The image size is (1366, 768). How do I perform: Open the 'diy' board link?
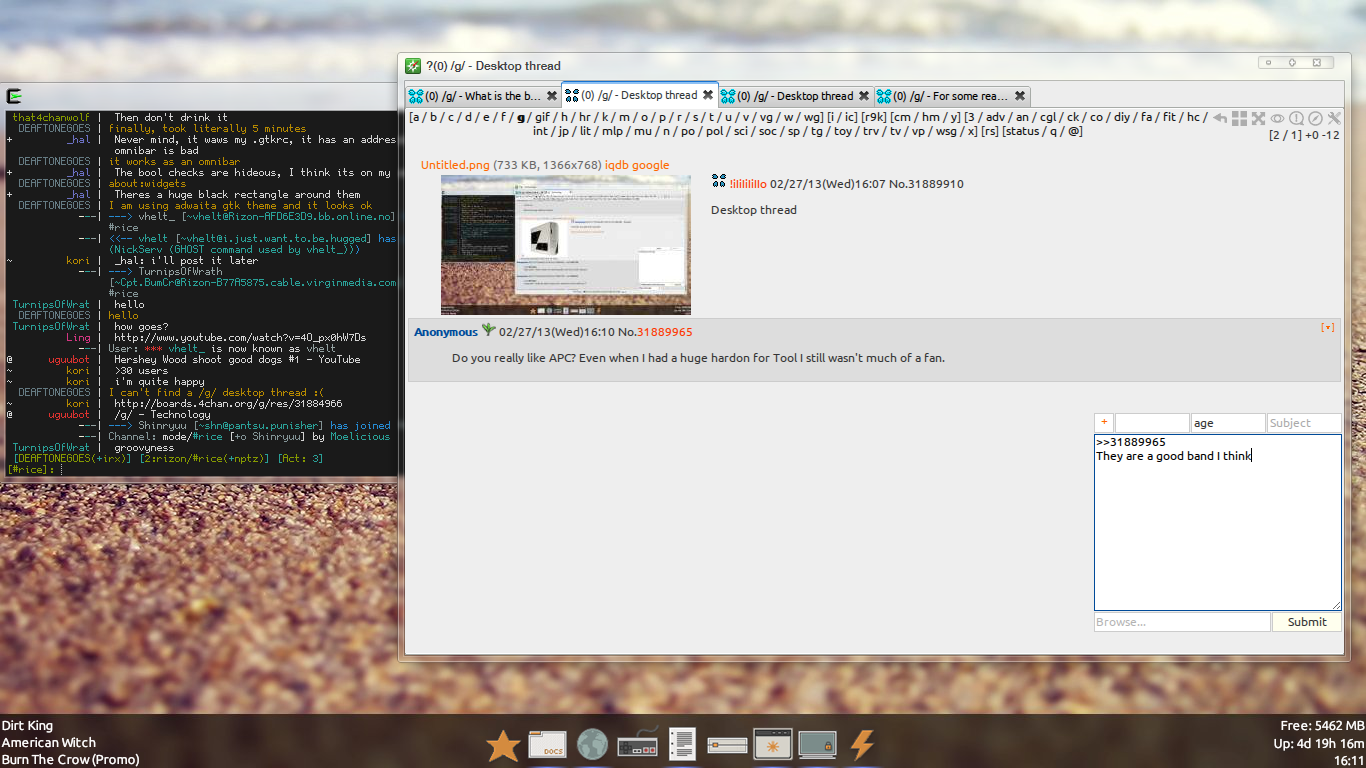click(1122, 117)
